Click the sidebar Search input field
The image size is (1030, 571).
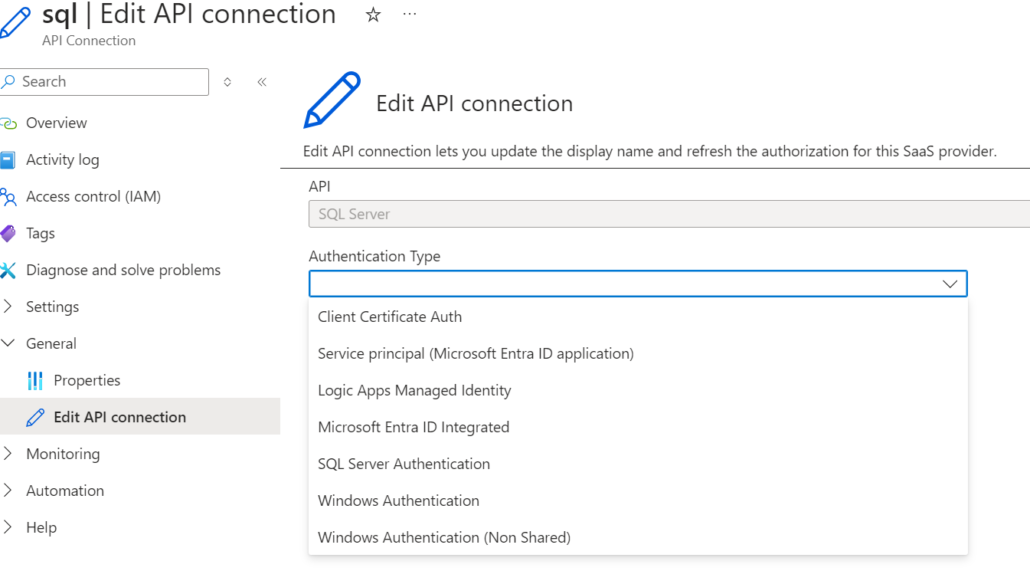point(104,81)
